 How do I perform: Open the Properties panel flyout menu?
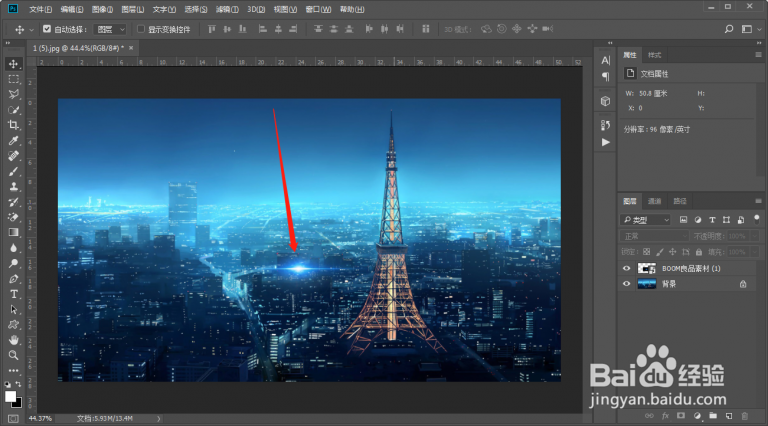point(758,55)
